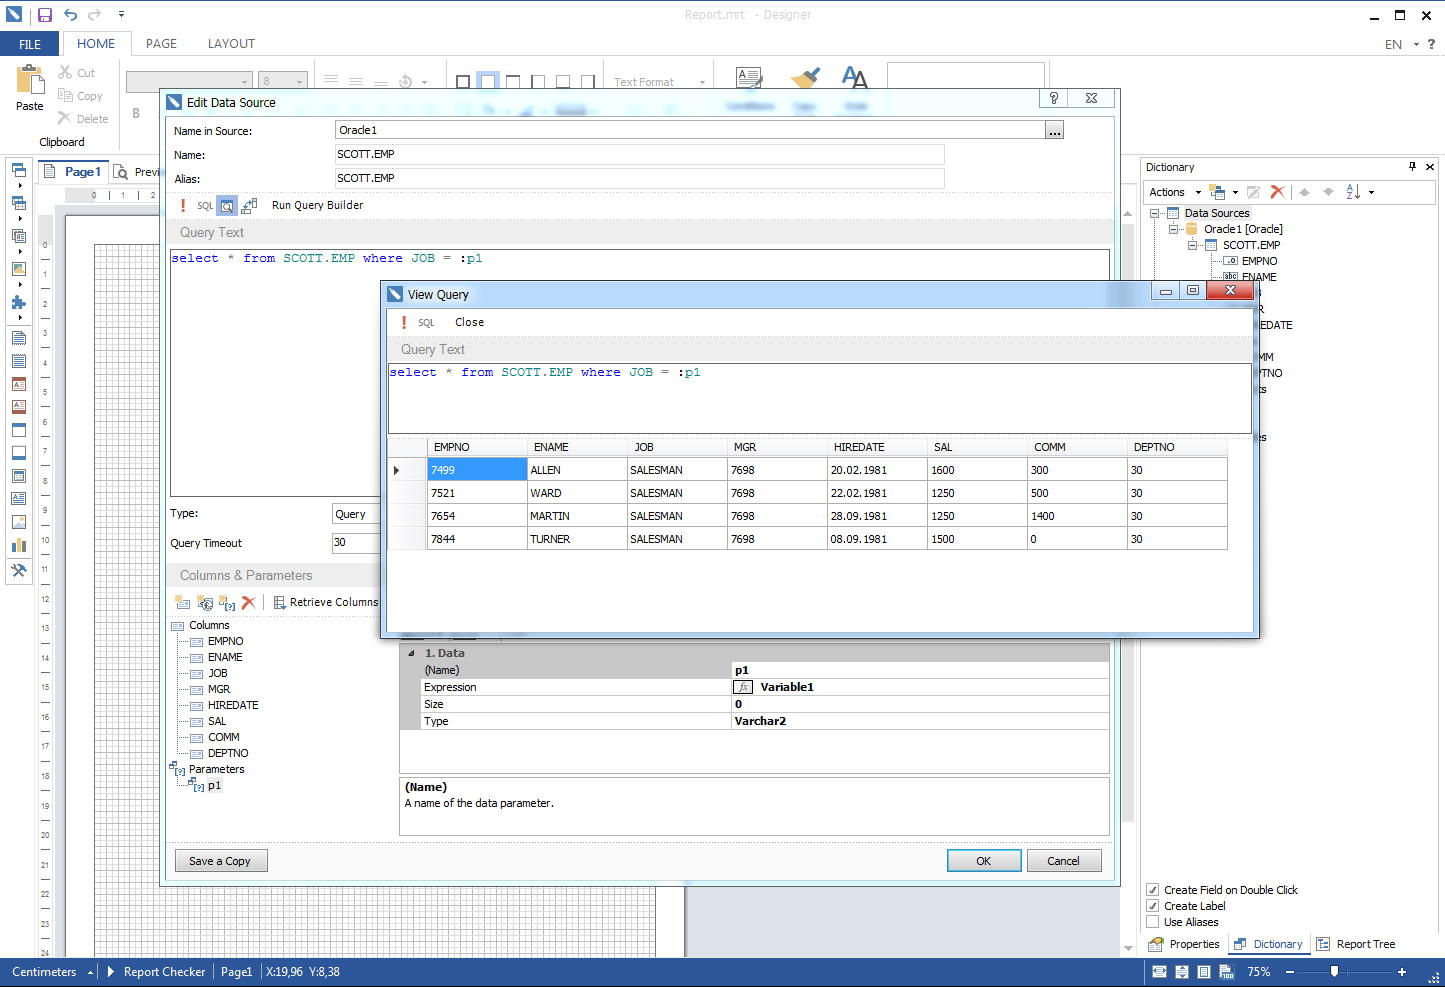Collapse the 1. Data property group

(411, 653)
